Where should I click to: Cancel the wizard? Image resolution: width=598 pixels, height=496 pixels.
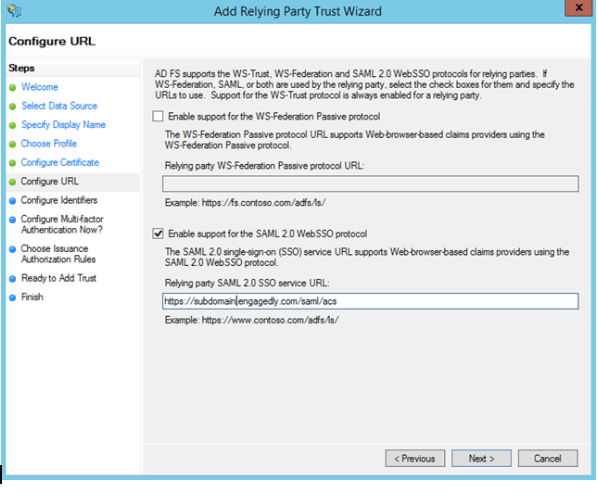point(548,458)
